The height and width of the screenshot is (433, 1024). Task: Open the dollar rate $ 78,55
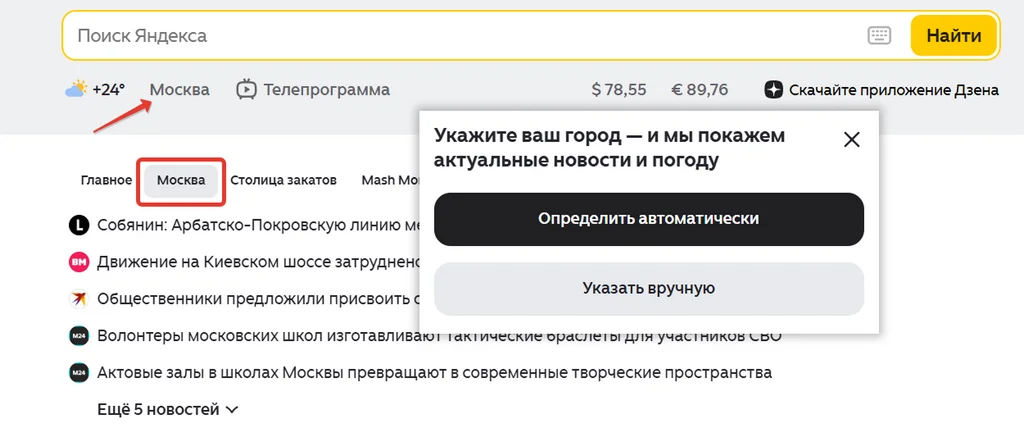tap(618, 89)
